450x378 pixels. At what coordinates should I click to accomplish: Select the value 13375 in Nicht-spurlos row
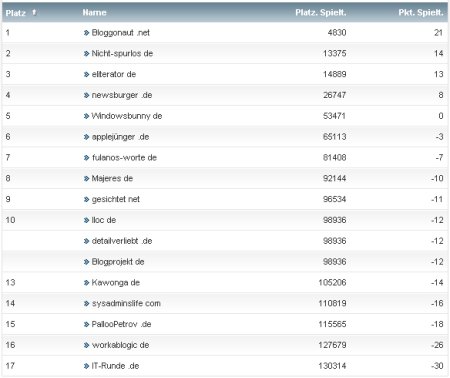tap(335, 53)
